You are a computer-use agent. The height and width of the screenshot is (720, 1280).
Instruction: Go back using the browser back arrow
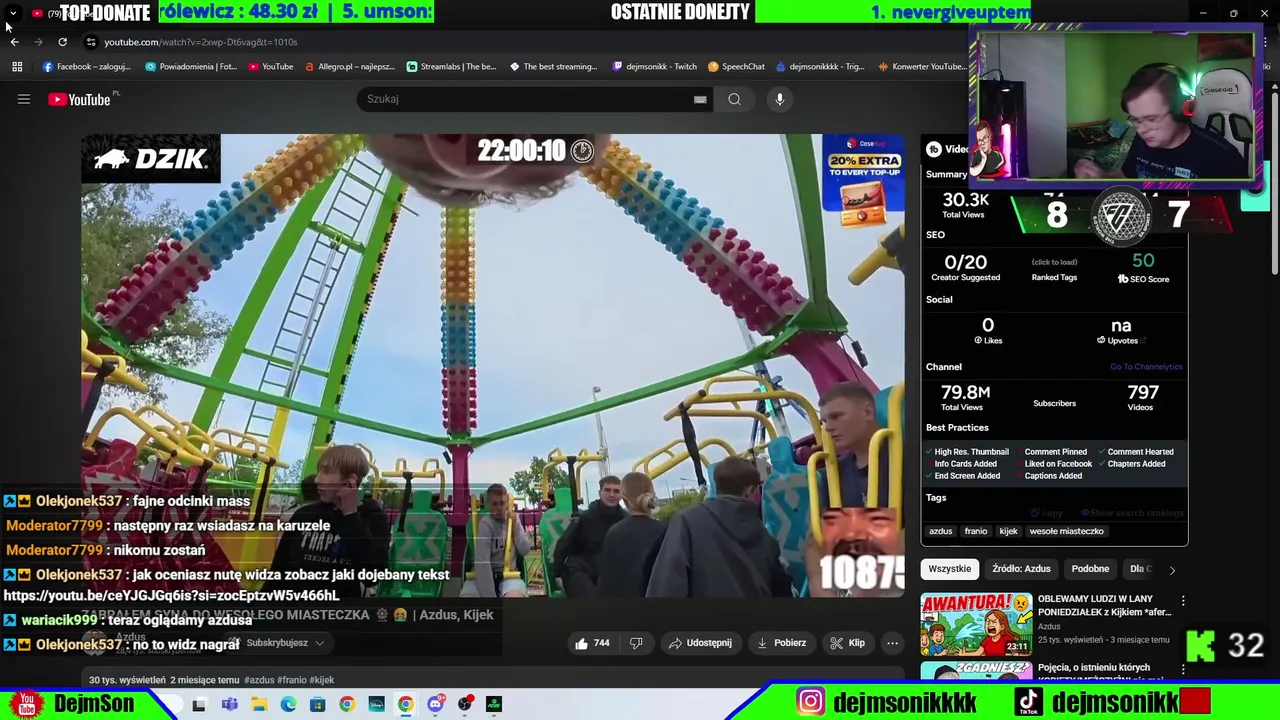click(x=14, y=42)
